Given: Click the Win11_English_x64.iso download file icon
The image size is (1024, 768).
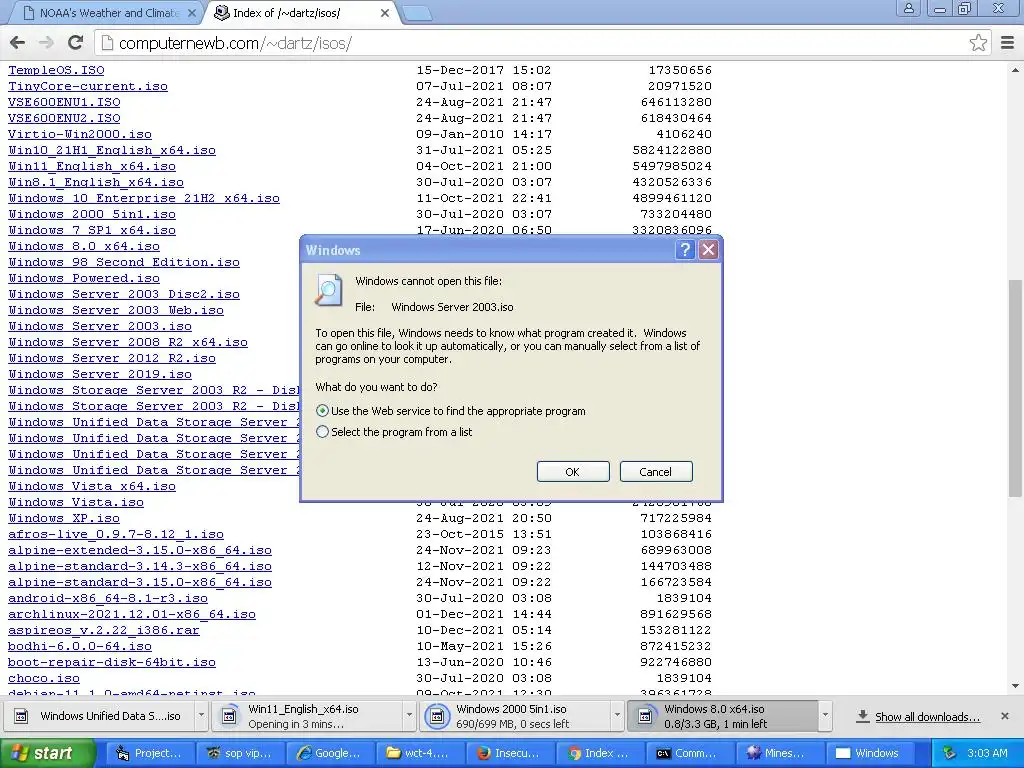Looking at the screenshot, I should point(229,716).
